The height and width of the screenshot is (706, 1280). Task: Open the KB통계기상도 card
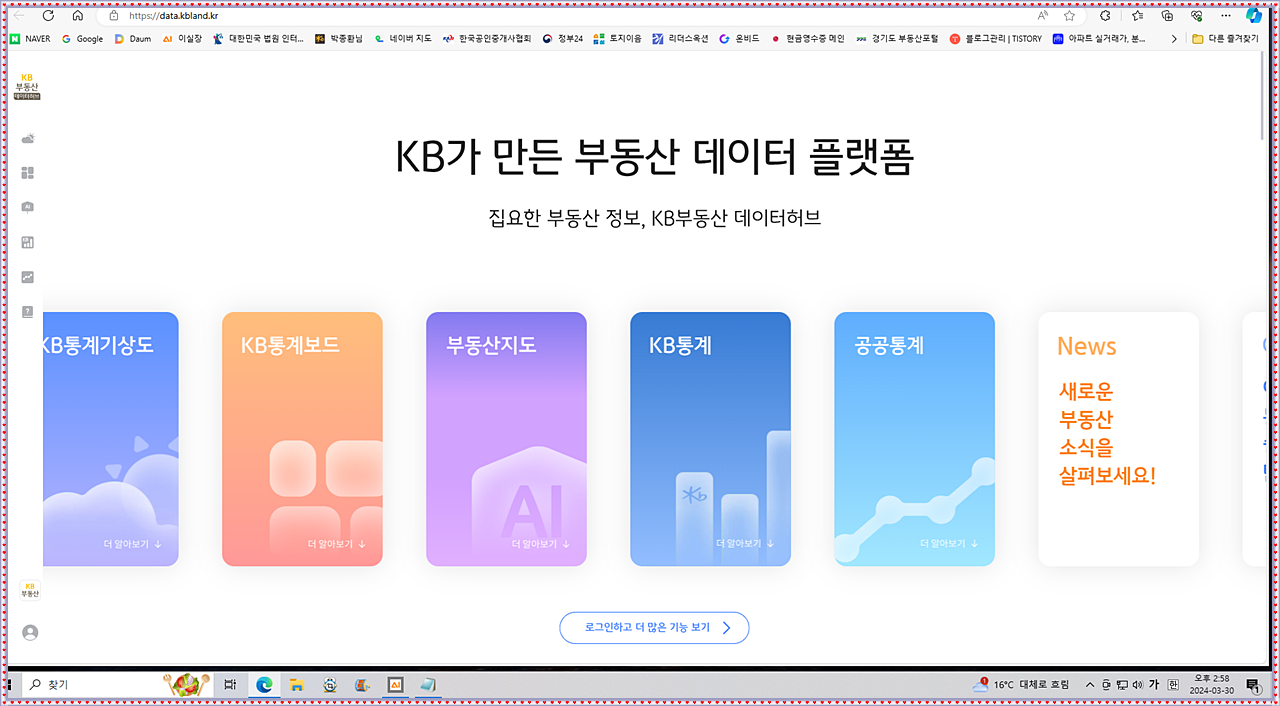click(x=111, y=439)
